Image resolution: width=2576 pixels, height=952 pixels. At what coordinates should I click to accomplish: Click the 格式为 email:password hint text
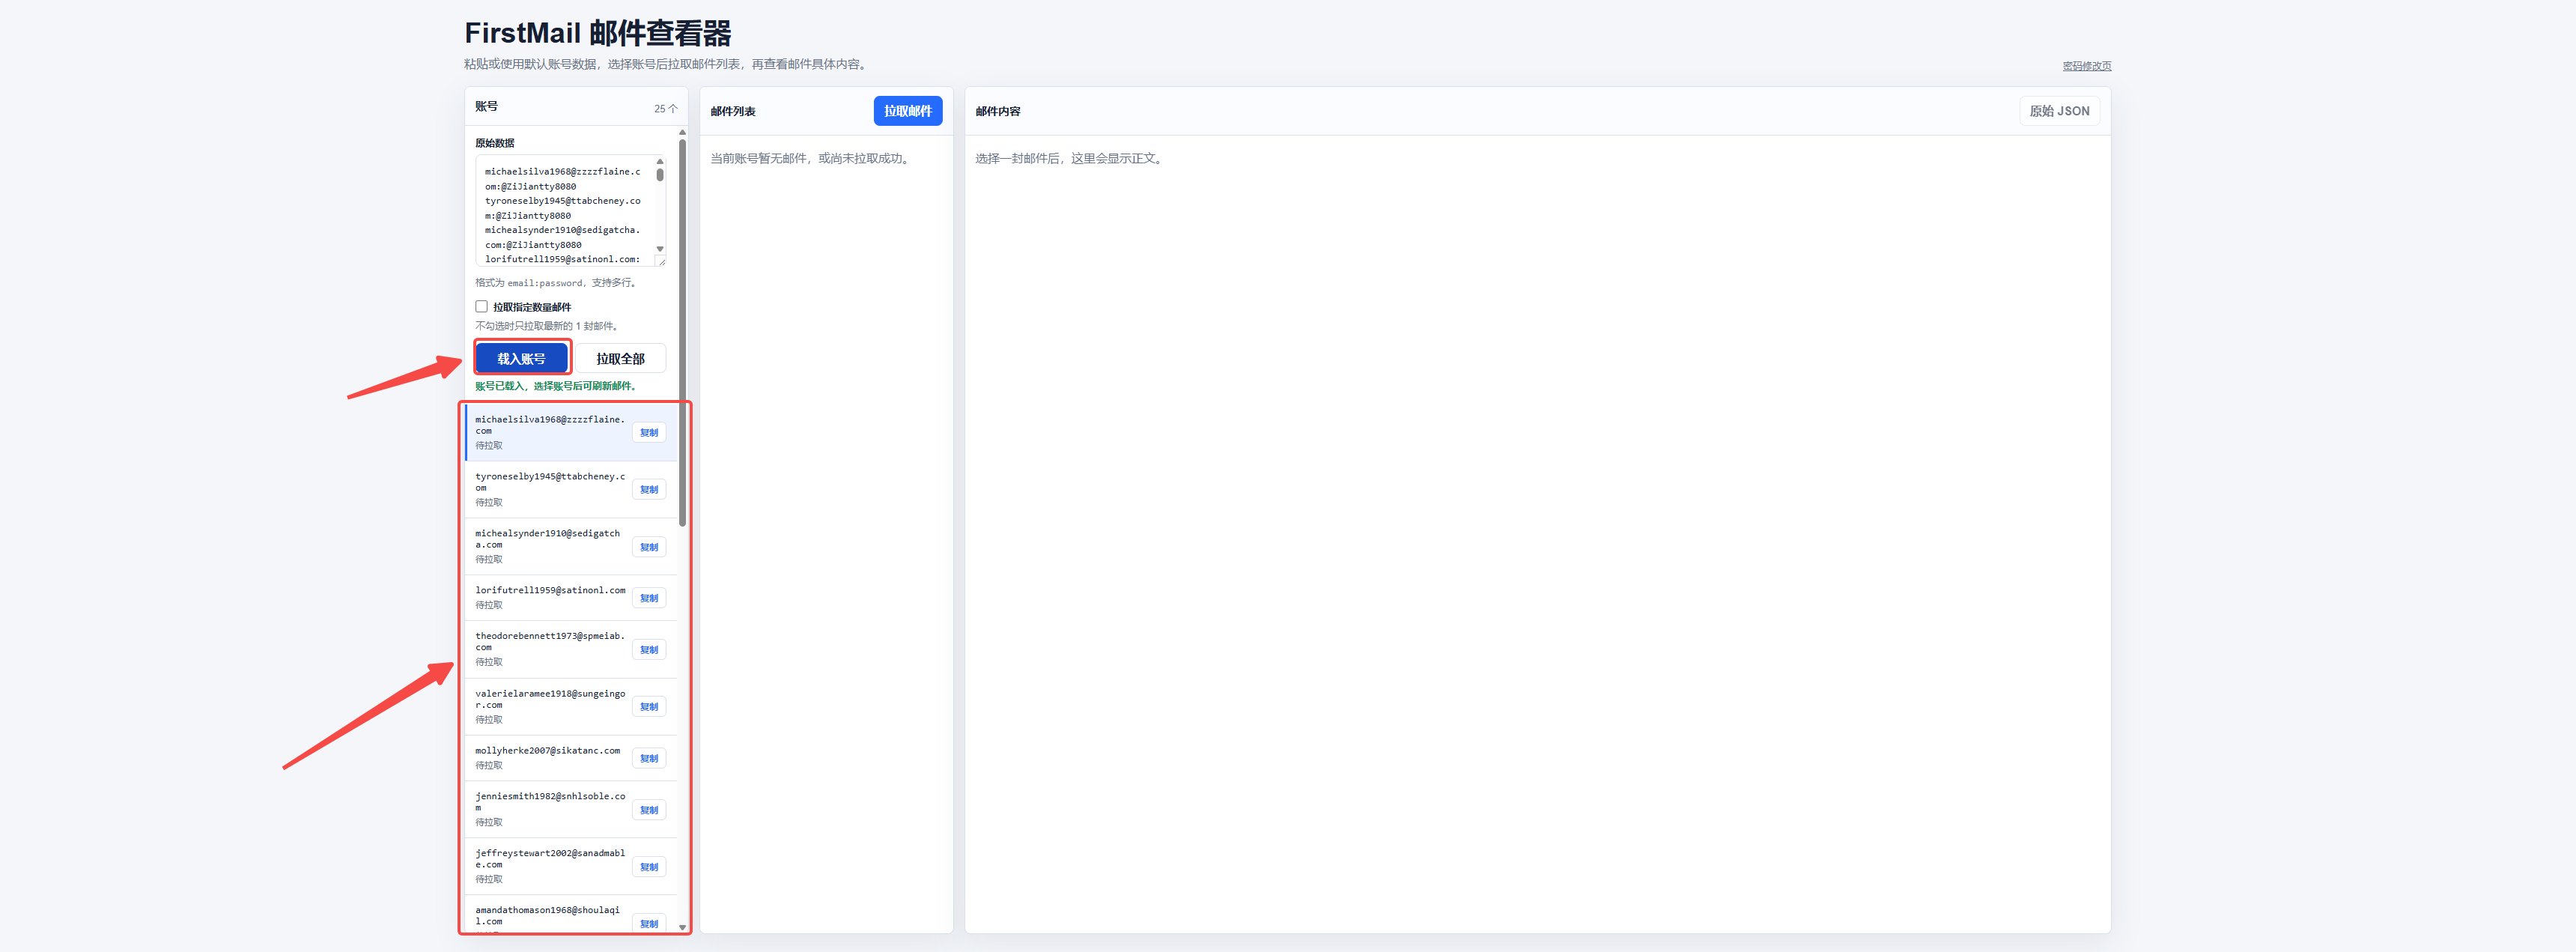tap(555, 283)
